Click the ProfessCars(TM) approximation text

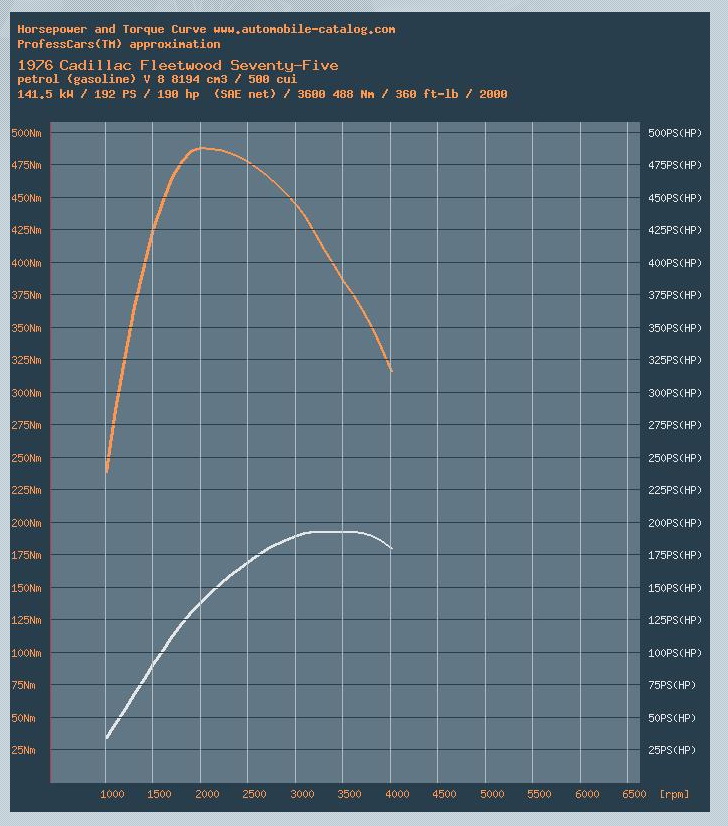point(118,44)
